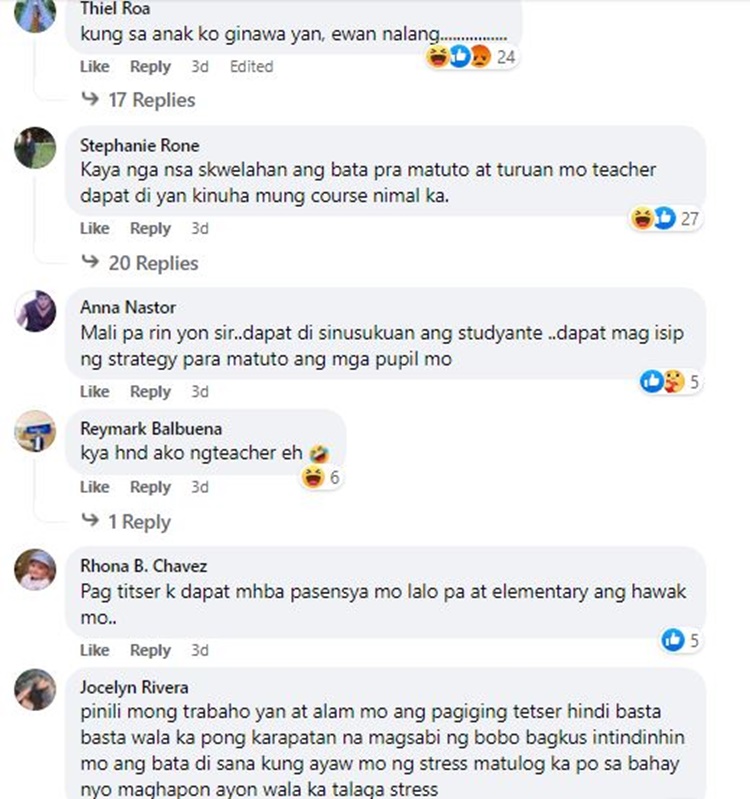Show edit history via Edited label

251,66
